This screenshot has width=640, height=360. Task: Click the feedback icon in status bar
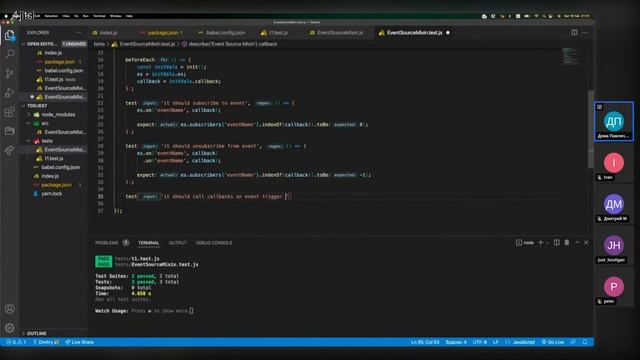click(573, 342)
